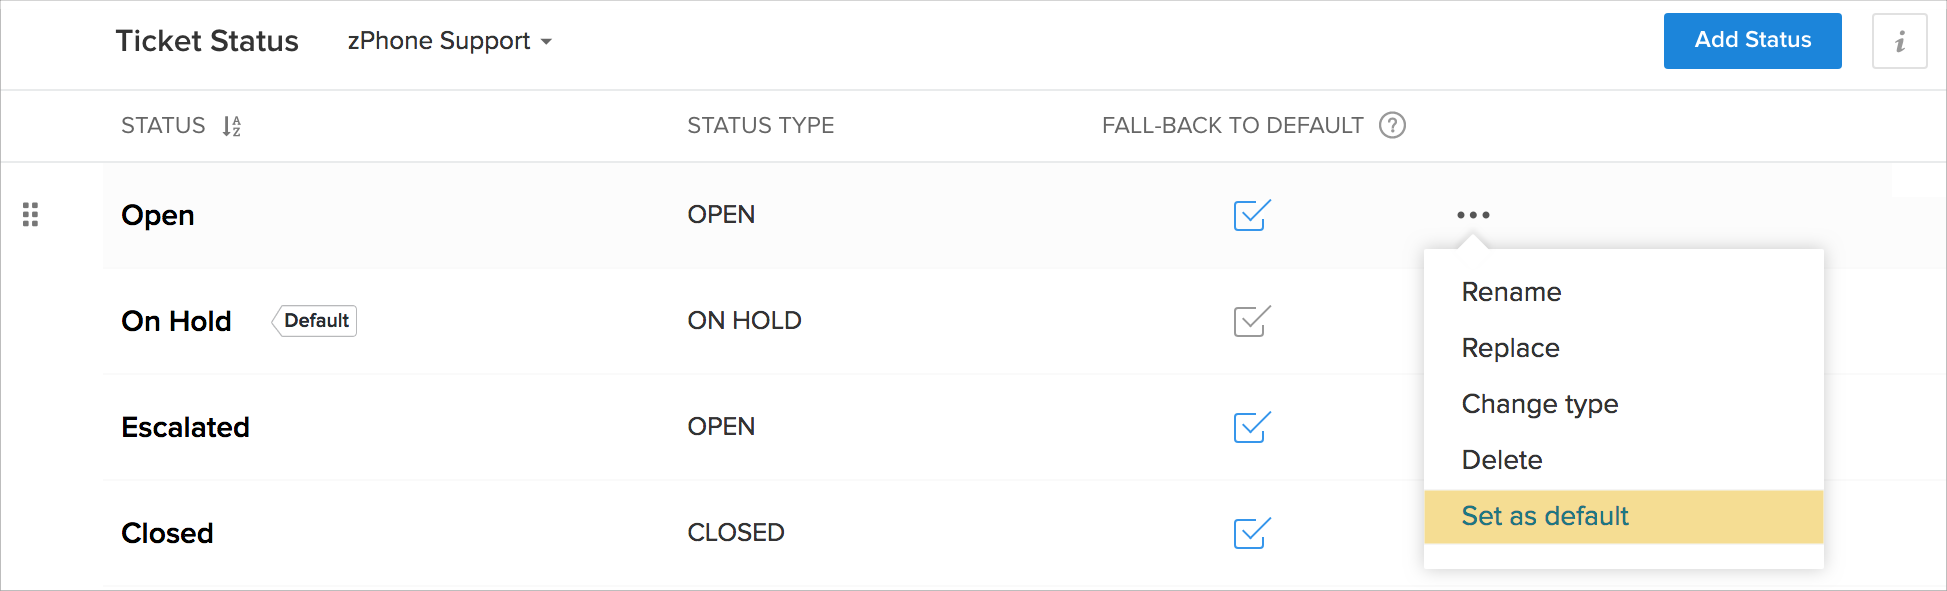Select the Closed status row name

(x=167, y=533)
